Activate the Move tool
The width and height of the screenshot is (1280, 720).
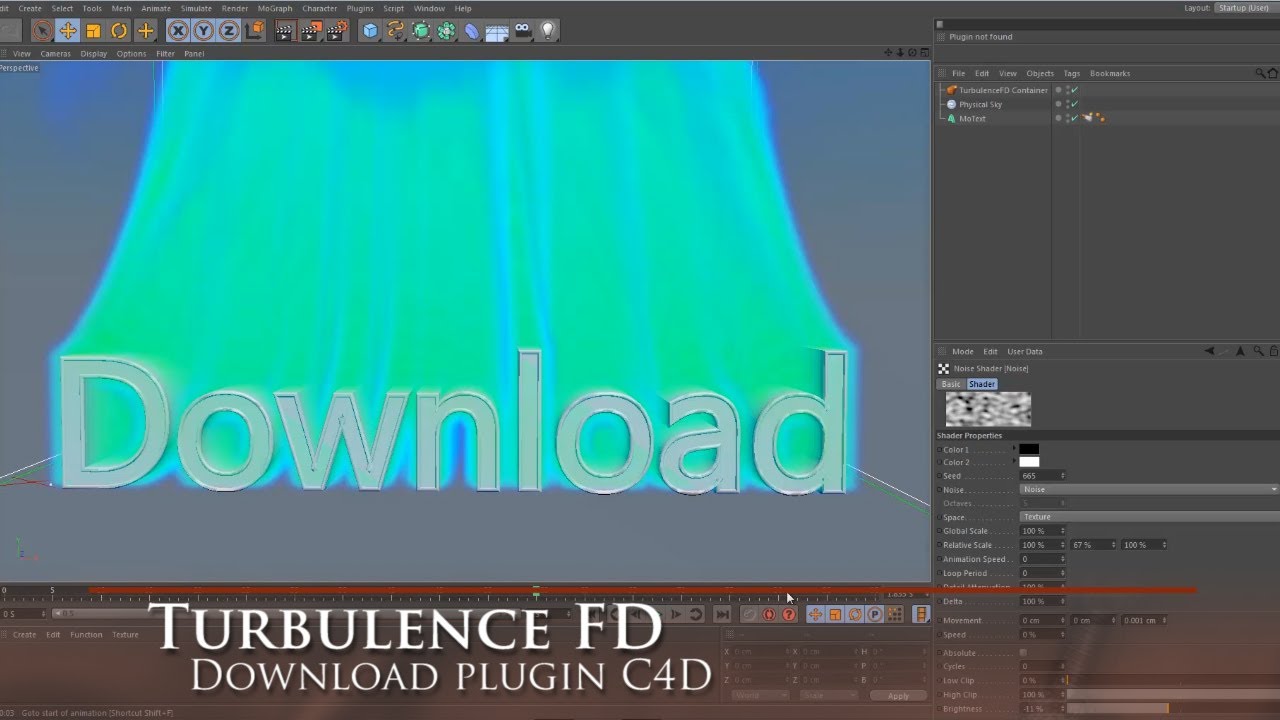point(68,31)
